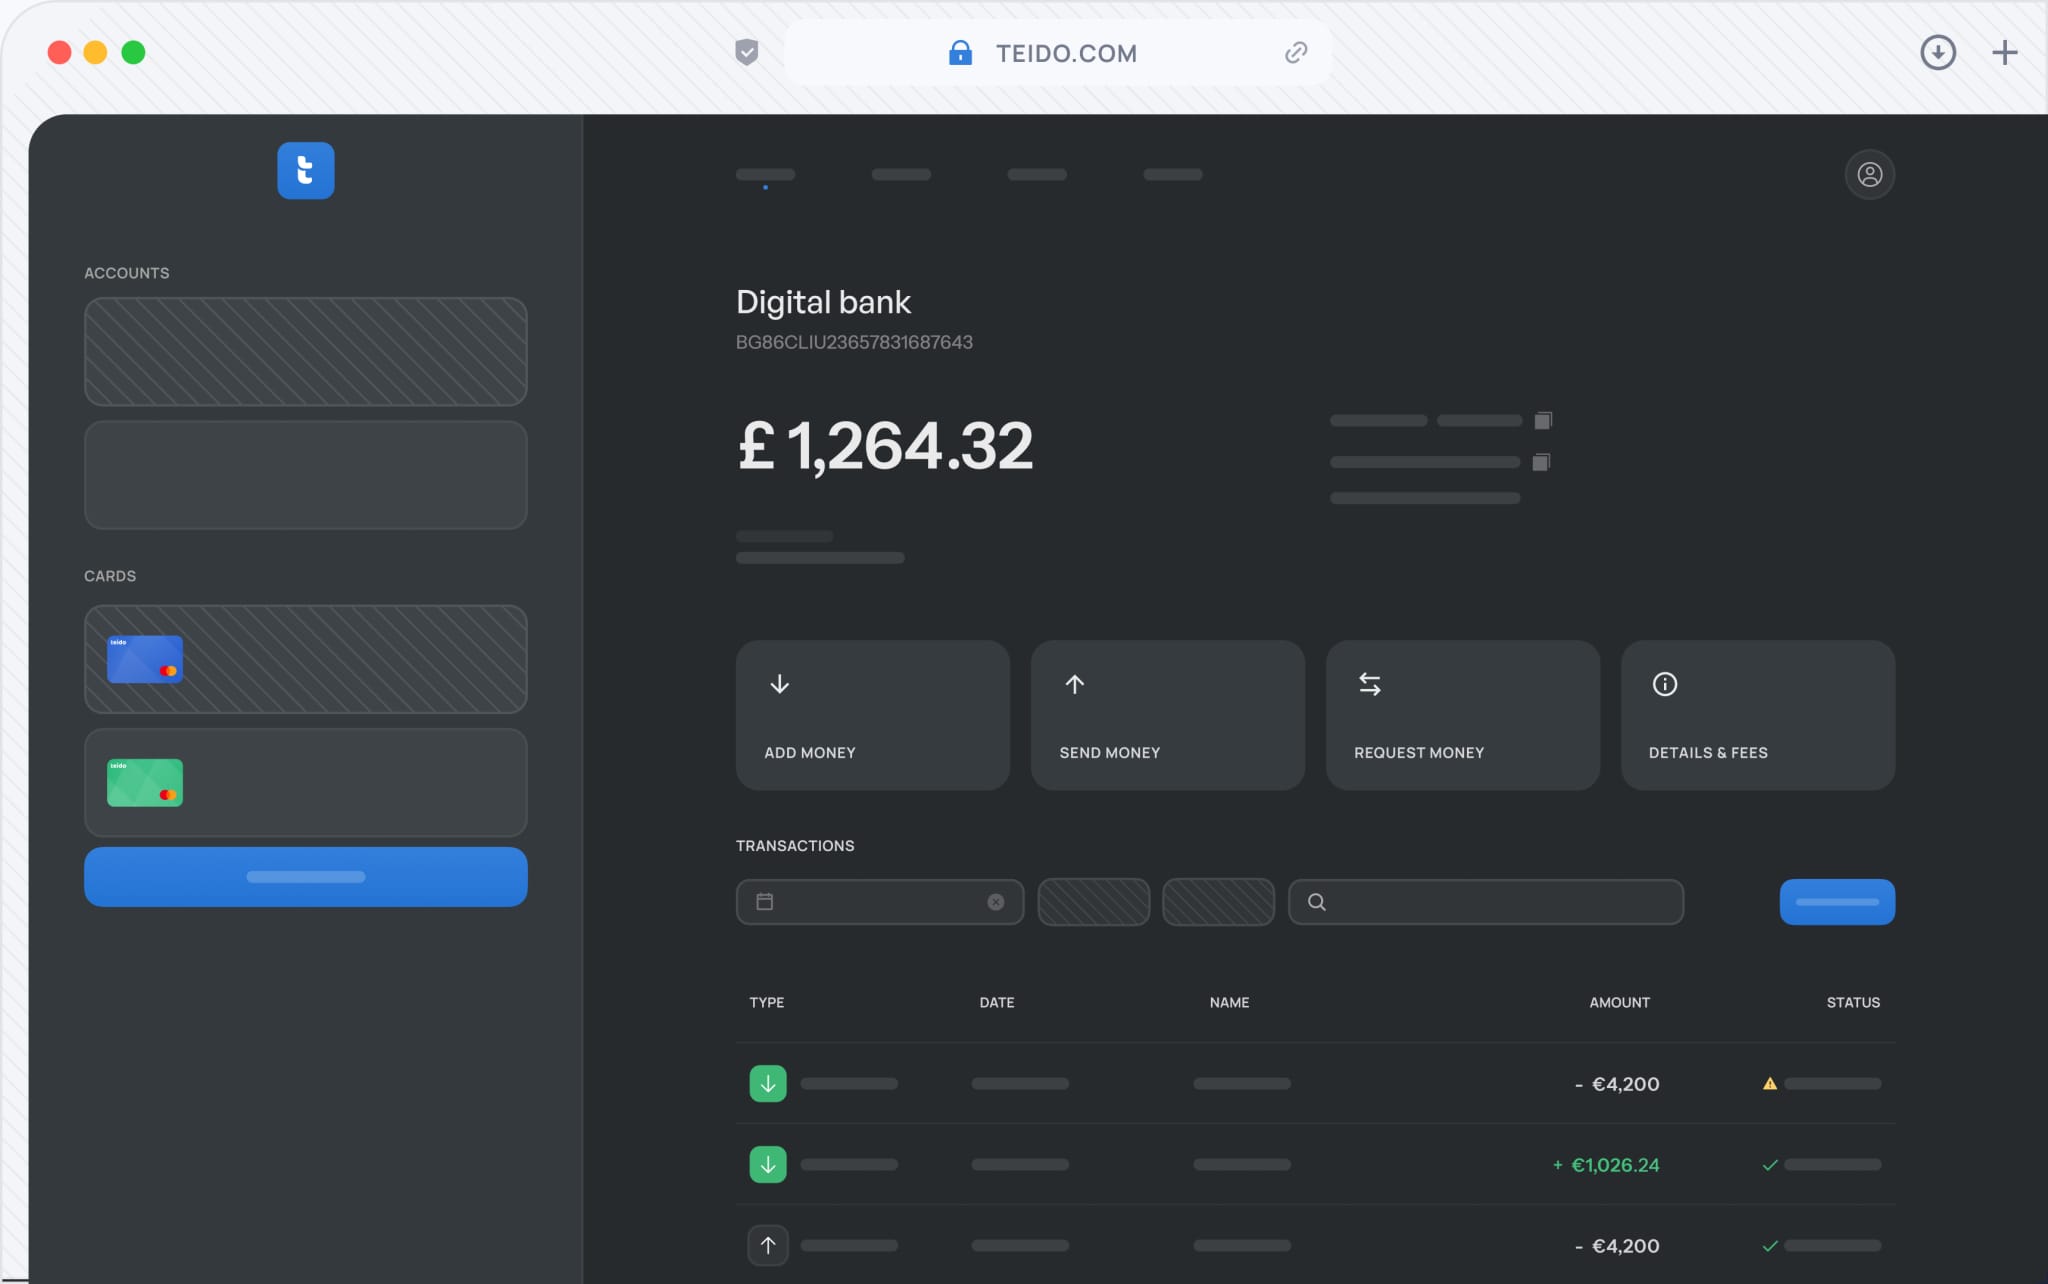Open a new tab with plus icon

pyautogui.click(x=2004, y=53)
